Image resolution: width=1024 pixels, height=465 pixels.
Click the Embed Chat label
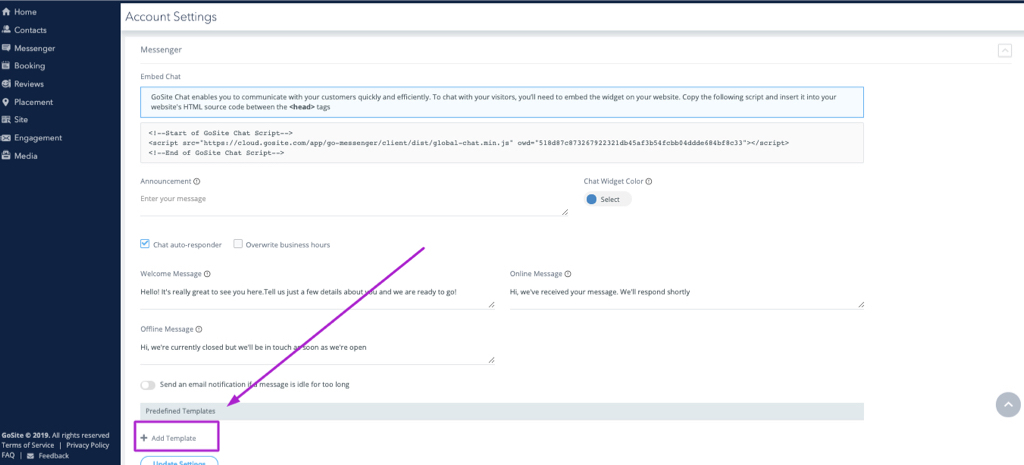point(161,76)
